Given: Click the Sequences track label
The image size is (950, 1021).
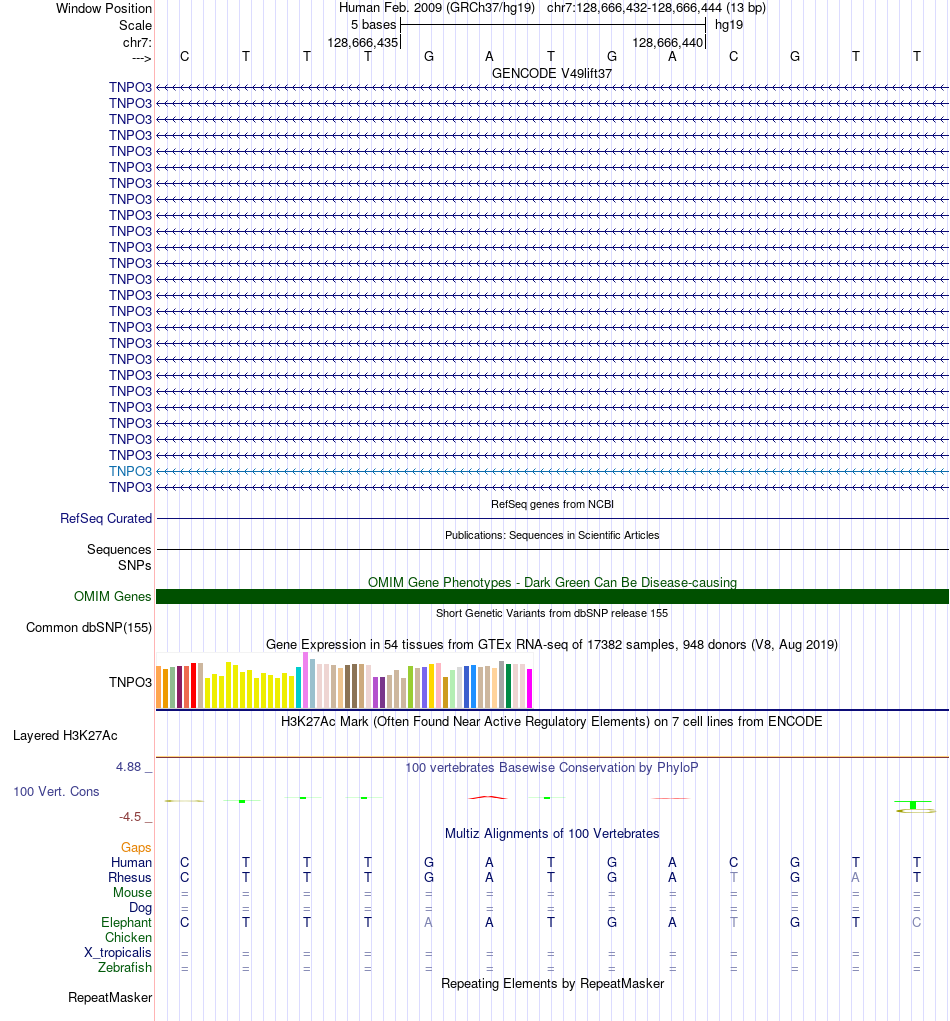Looking at the screenshot, I should [119, 550].
